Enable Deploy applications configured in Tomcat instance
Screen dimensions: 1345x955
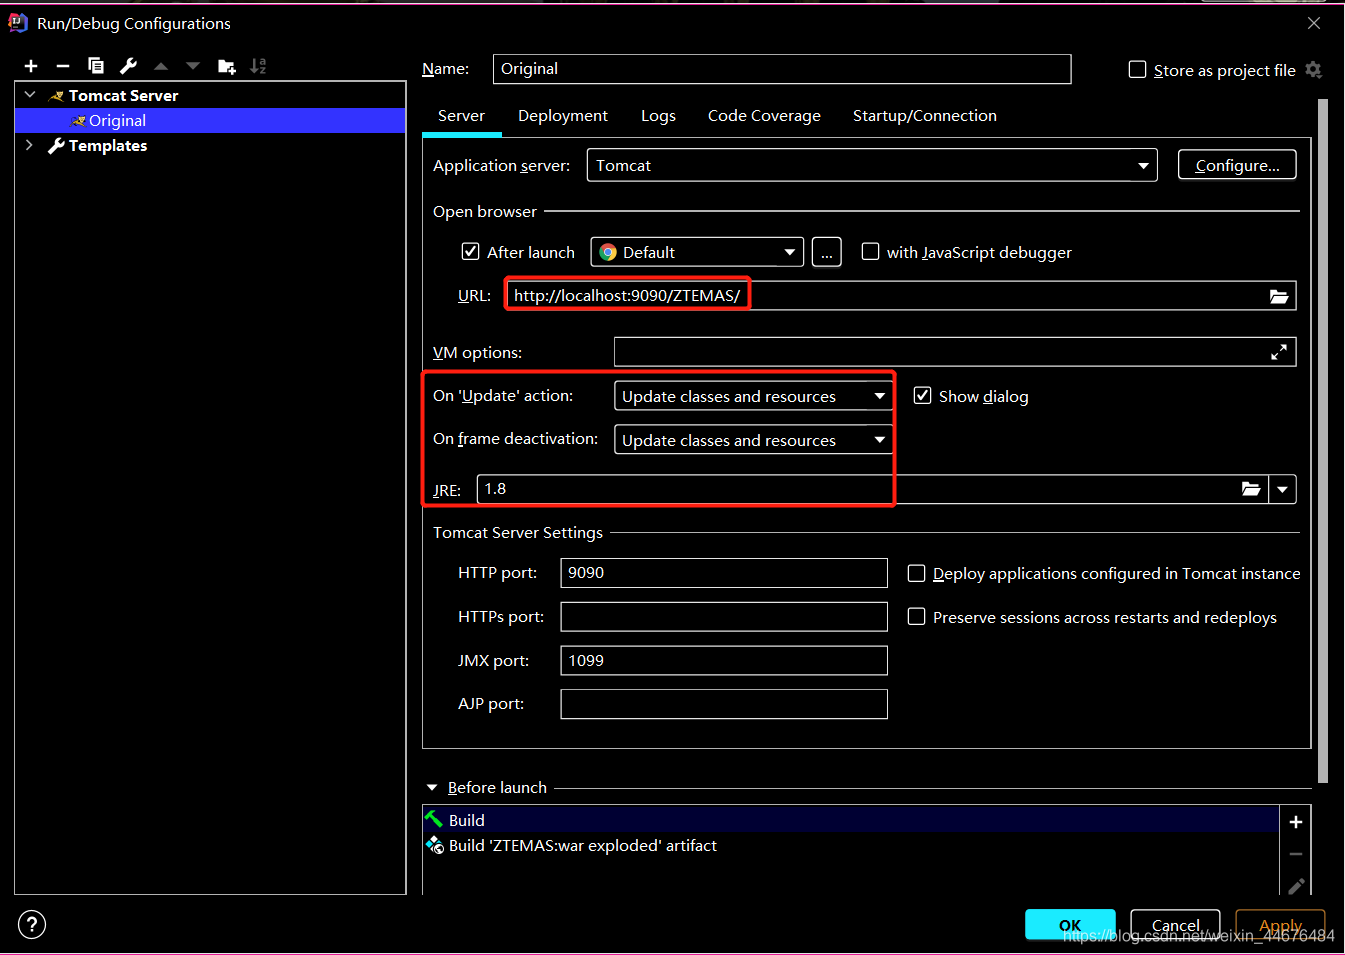coord(916,573)
